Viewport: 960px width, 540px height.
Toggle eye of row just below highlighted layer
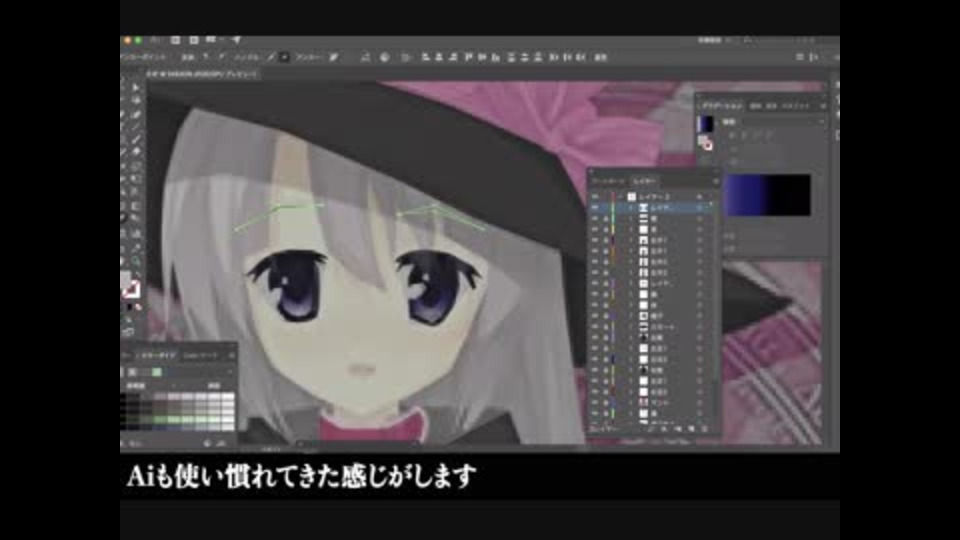[x=594, y=219]
